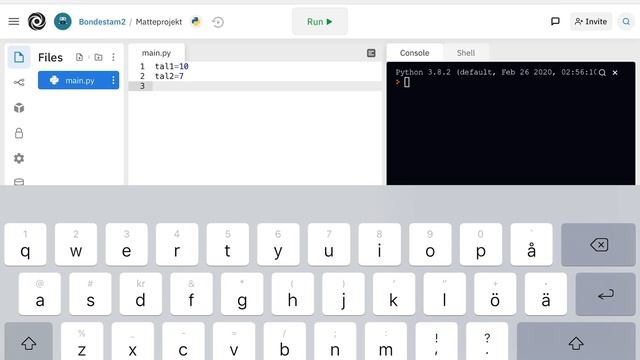Open the Settings gear icon
The height and width of the screenshot is (360, 640).
click(19, 158)
